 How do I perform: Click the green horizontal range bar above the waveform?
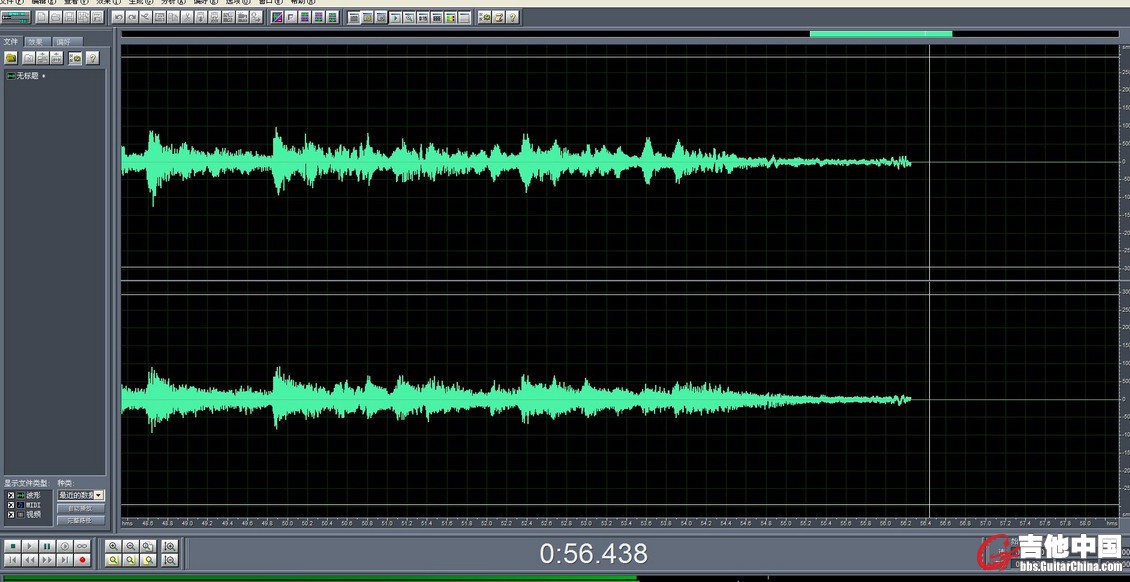point(880,34)
